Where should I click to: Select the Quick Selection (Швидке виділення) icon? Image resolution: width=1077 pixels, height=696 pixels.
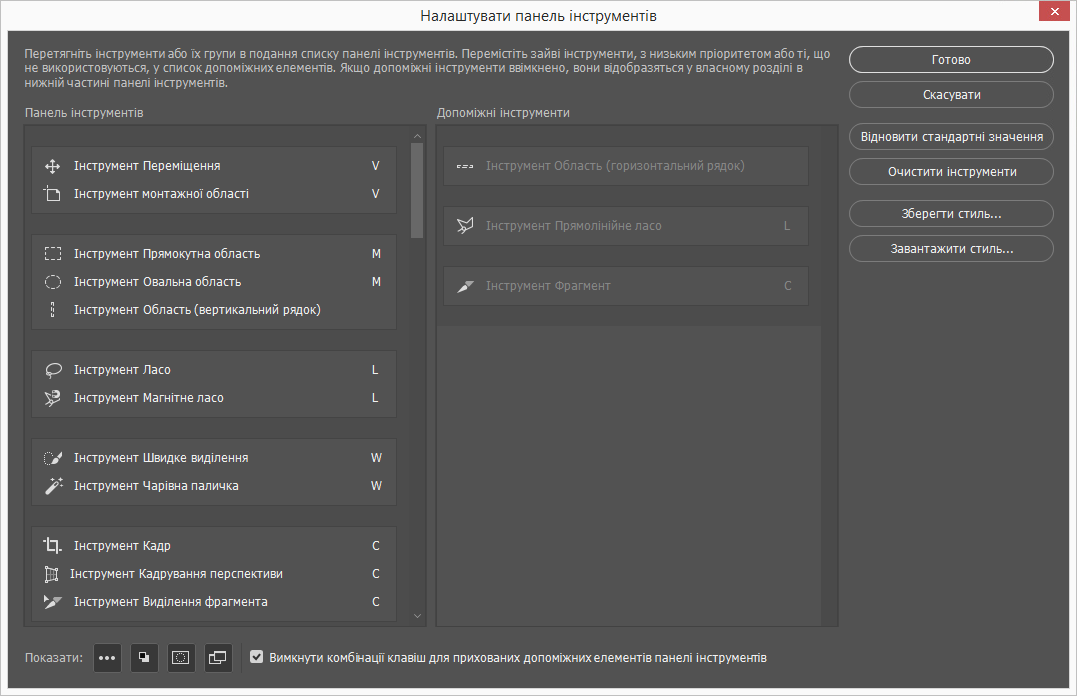click(54, 458)
